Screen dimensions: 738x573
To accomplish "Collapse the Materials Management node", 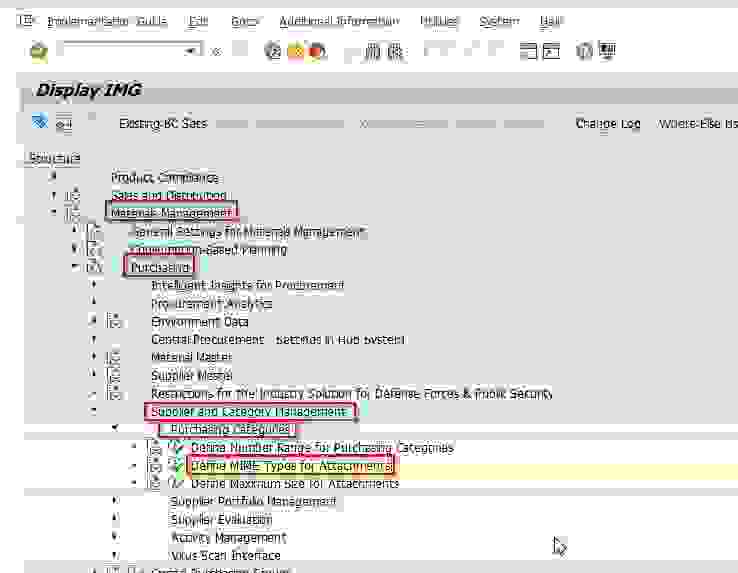I will point(53,213).
